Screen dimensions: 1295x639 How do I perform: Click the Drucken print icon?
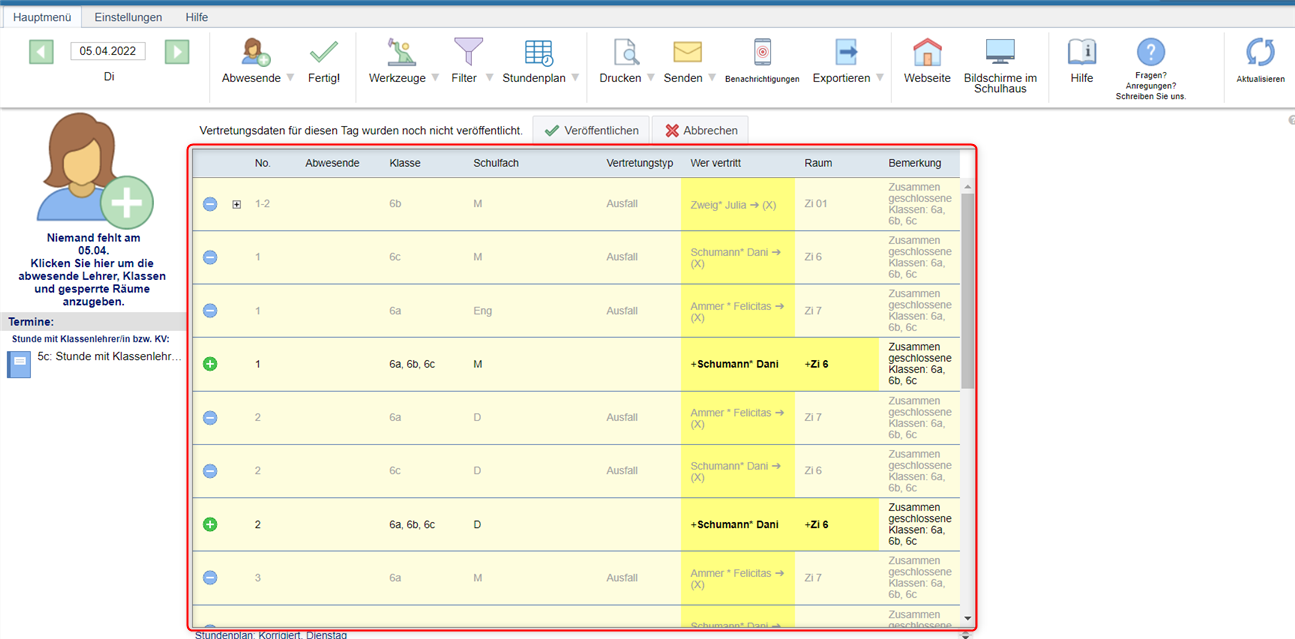(x=626, y=52)
